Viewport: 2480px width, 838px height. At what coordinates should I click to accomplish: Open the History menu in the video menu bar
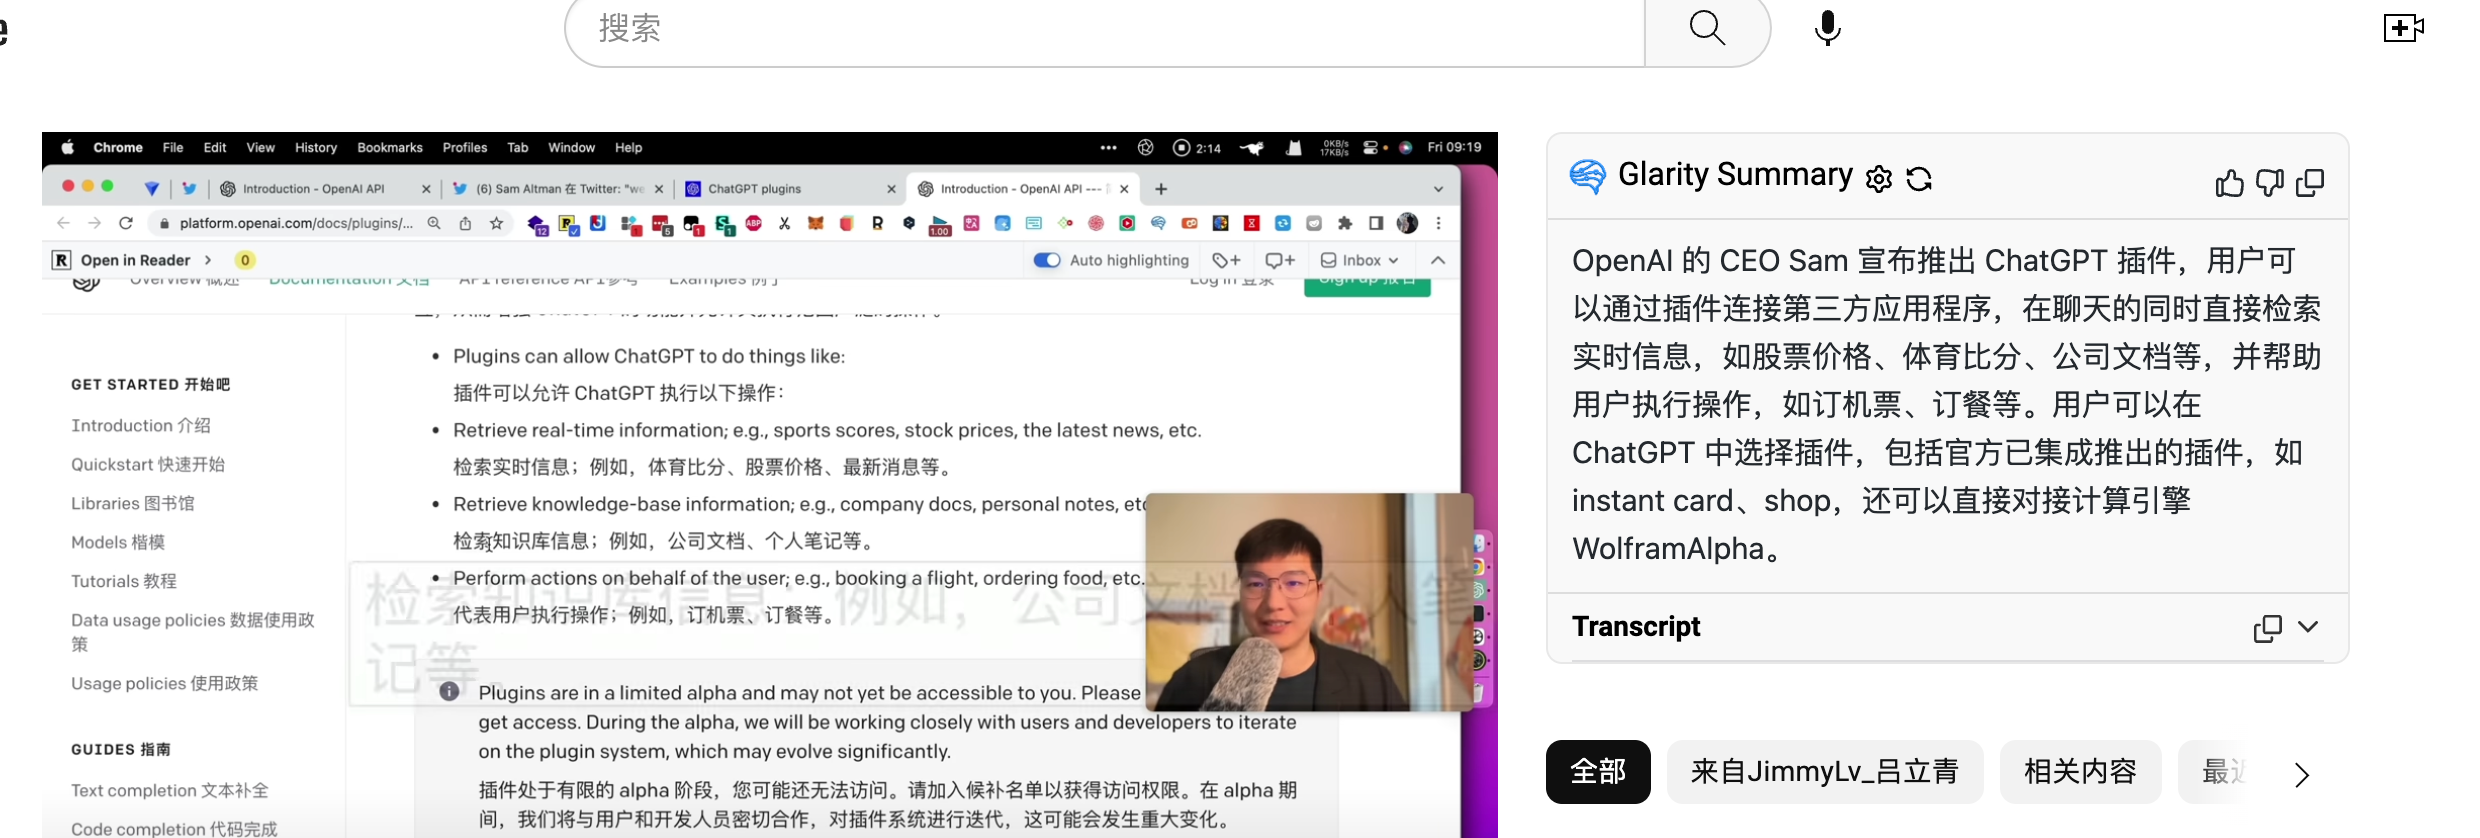[x=316, y=147]
